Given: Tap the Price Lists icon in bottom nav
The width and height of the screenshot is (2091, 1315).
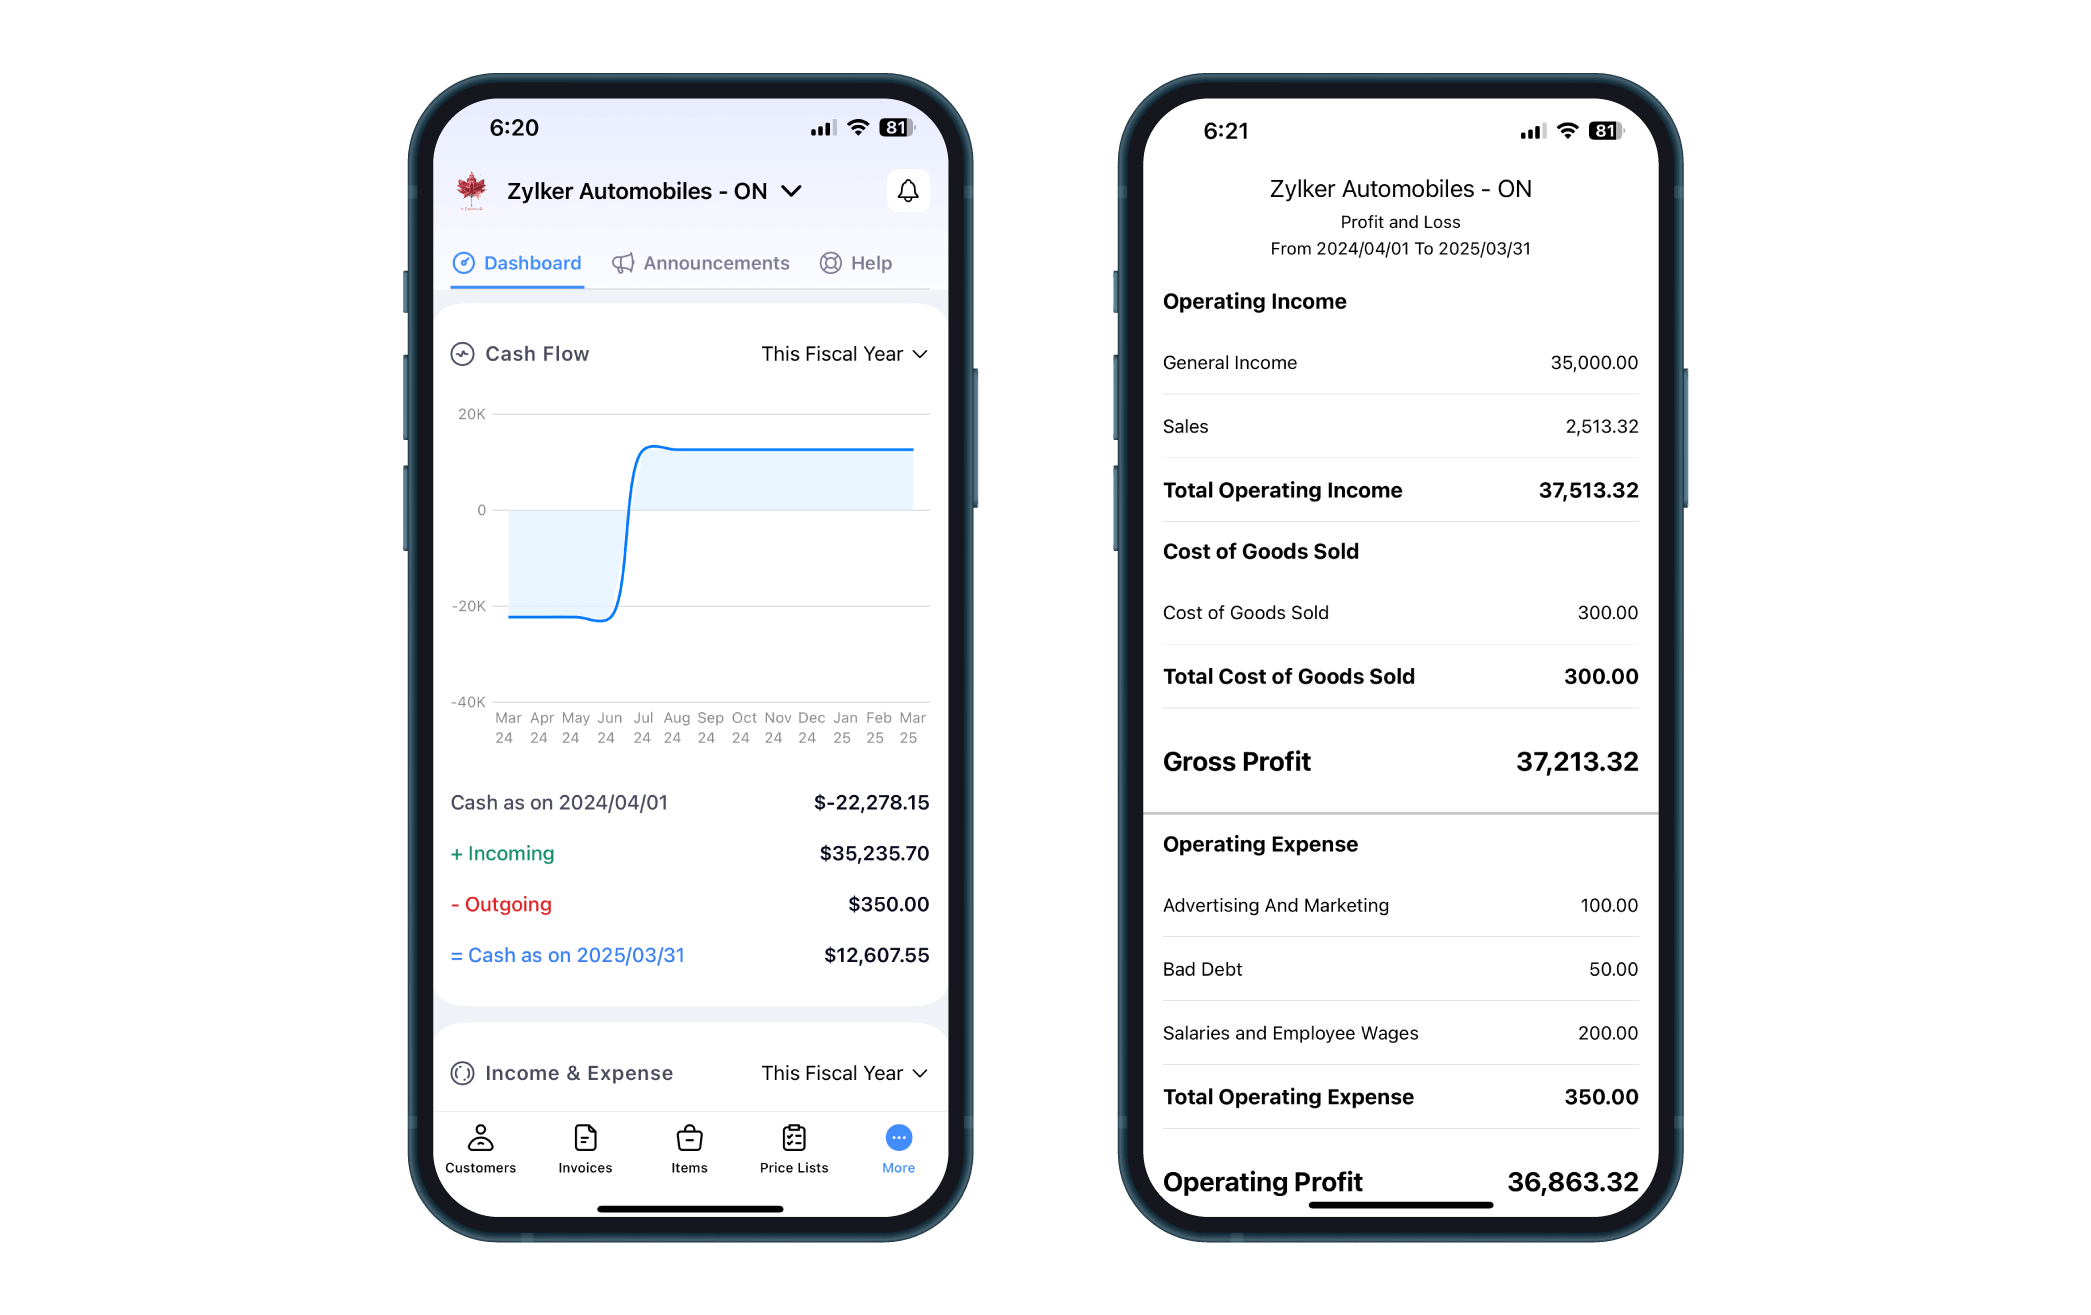Looking at the screenshot, I should coord(793,1145).
